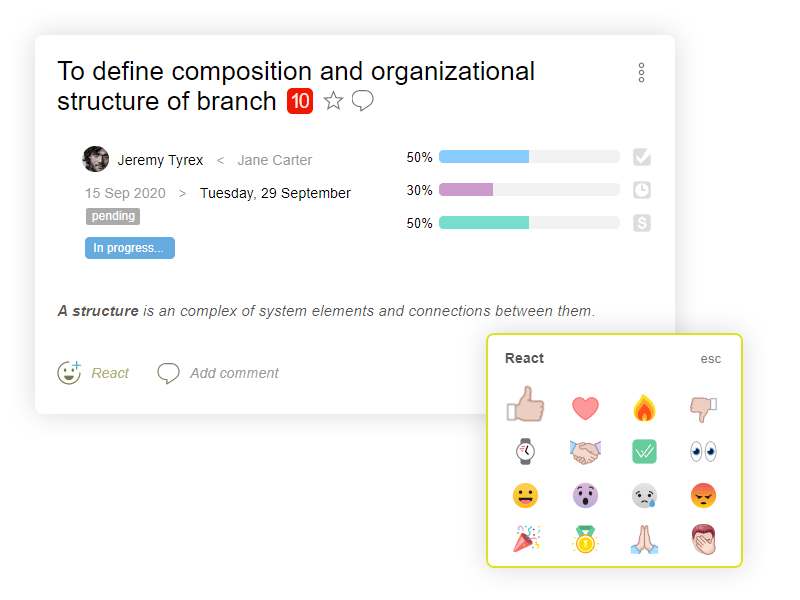Select the thumbs down reaction

pos(704,409)
